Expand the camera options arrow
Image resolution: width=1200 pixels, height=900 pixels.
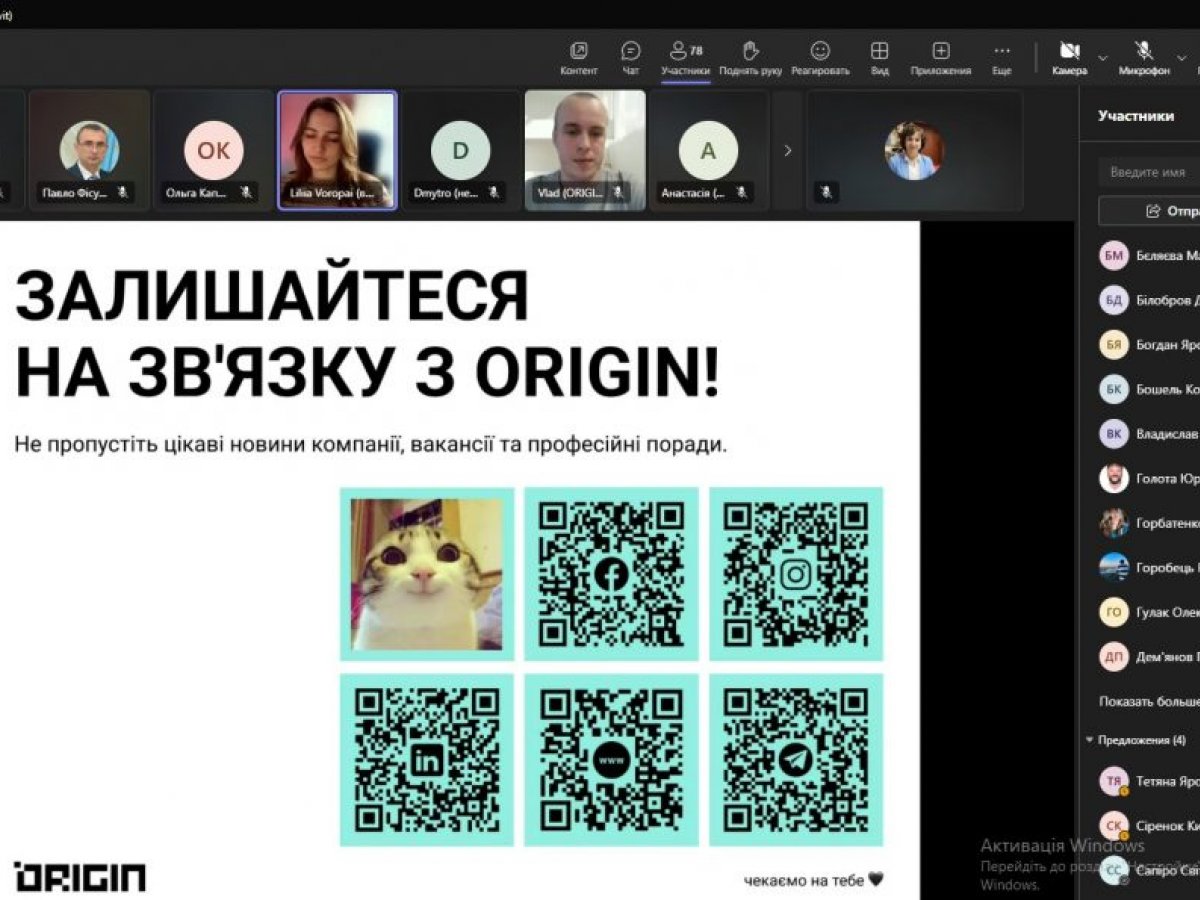1103,58
